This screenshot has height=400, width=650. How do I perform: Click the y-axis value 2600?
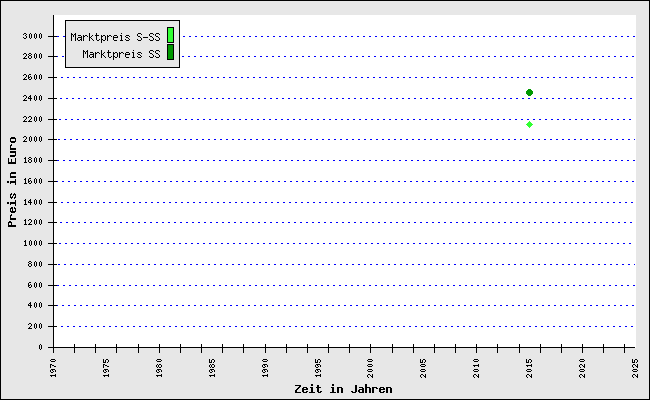pos(33,78)
